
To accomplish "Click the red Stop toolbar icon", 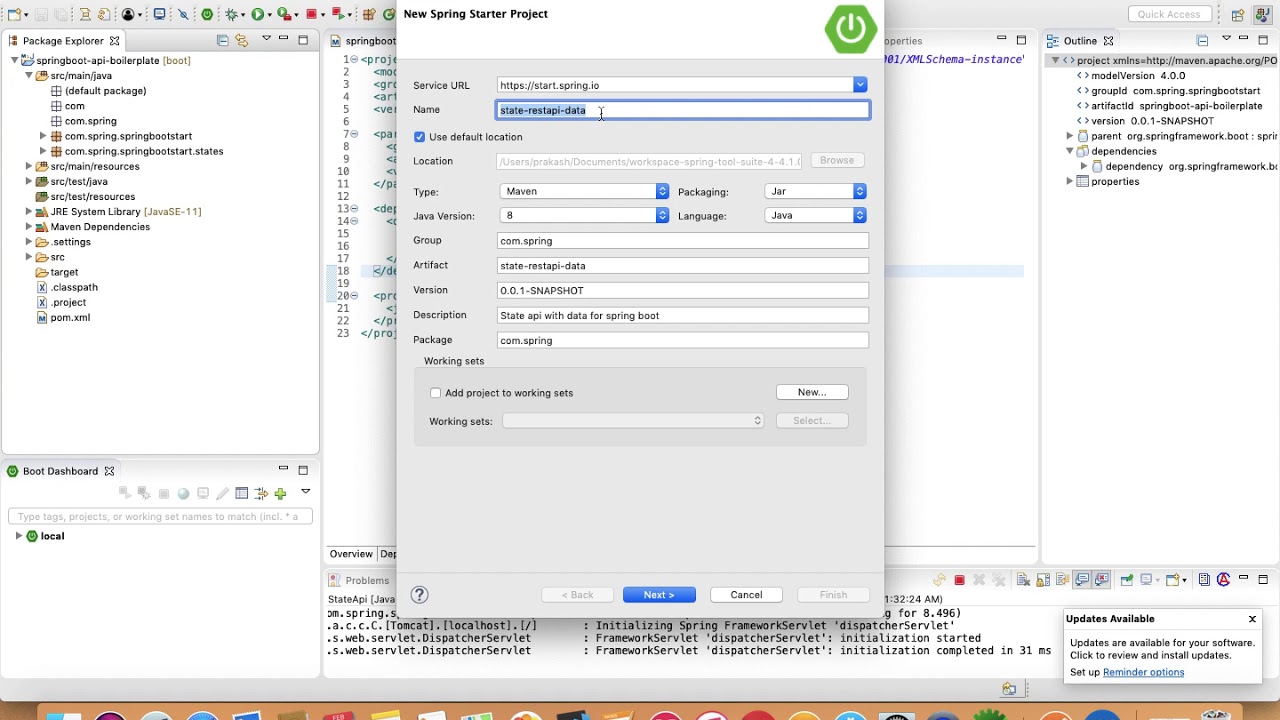I will click(311, 14).
